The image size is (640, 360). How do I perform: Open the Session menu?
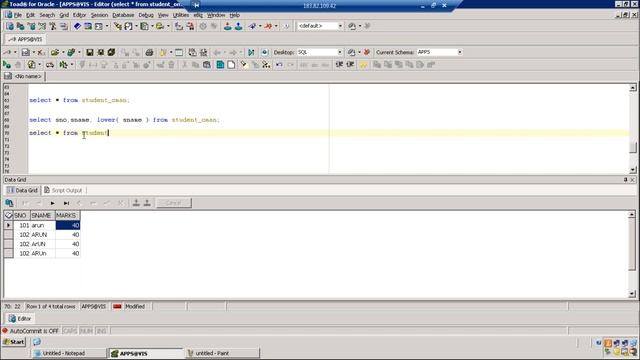click(99, 15)
